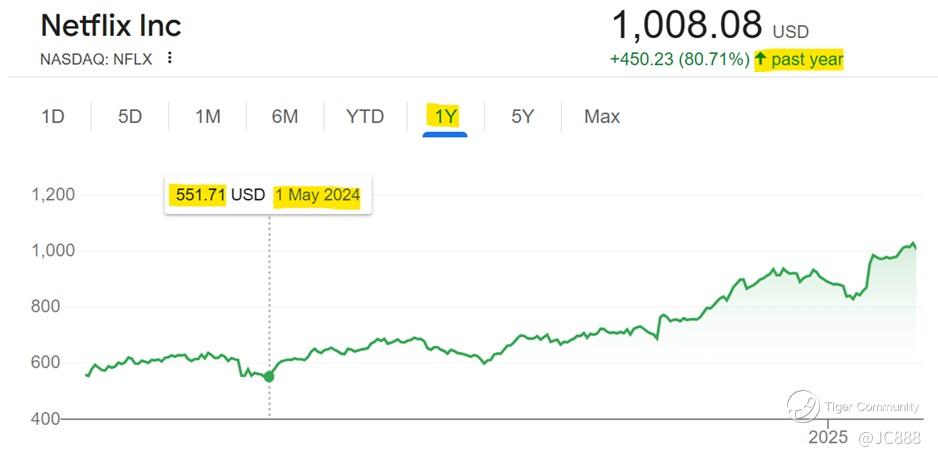Screen dimensions: 938x459
Task: Show the 5Y chart range
Action: (x=522, y=116)
